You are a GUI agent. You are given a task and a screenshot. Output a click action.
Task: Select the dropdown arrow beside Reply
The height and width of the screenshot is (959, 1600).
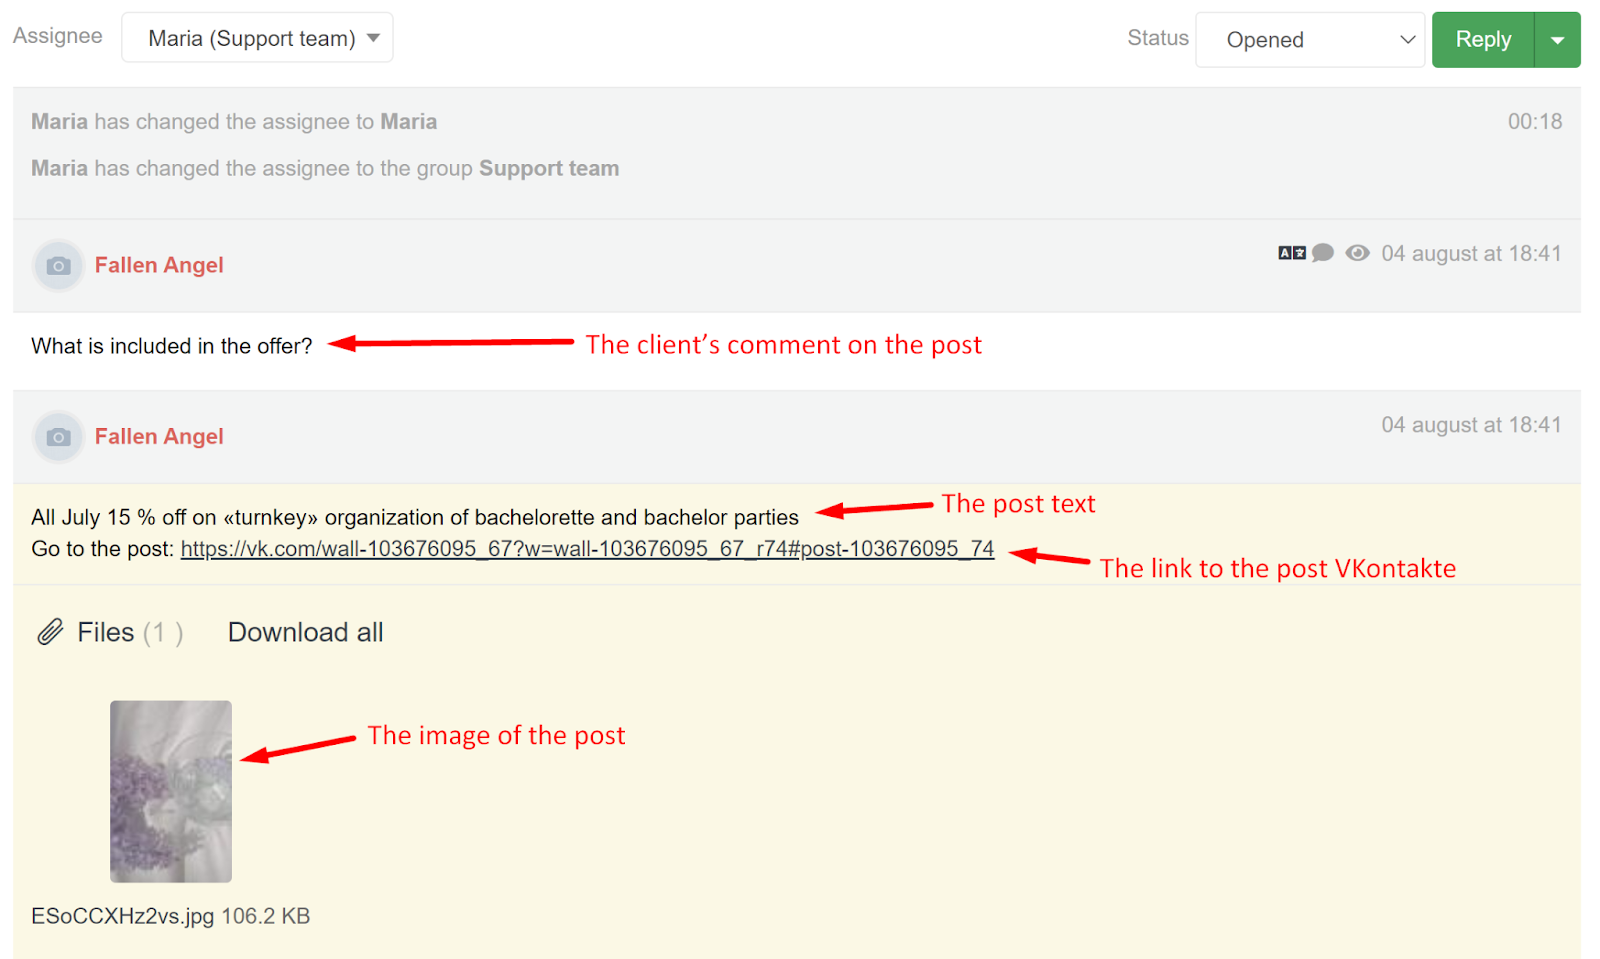1556,39
